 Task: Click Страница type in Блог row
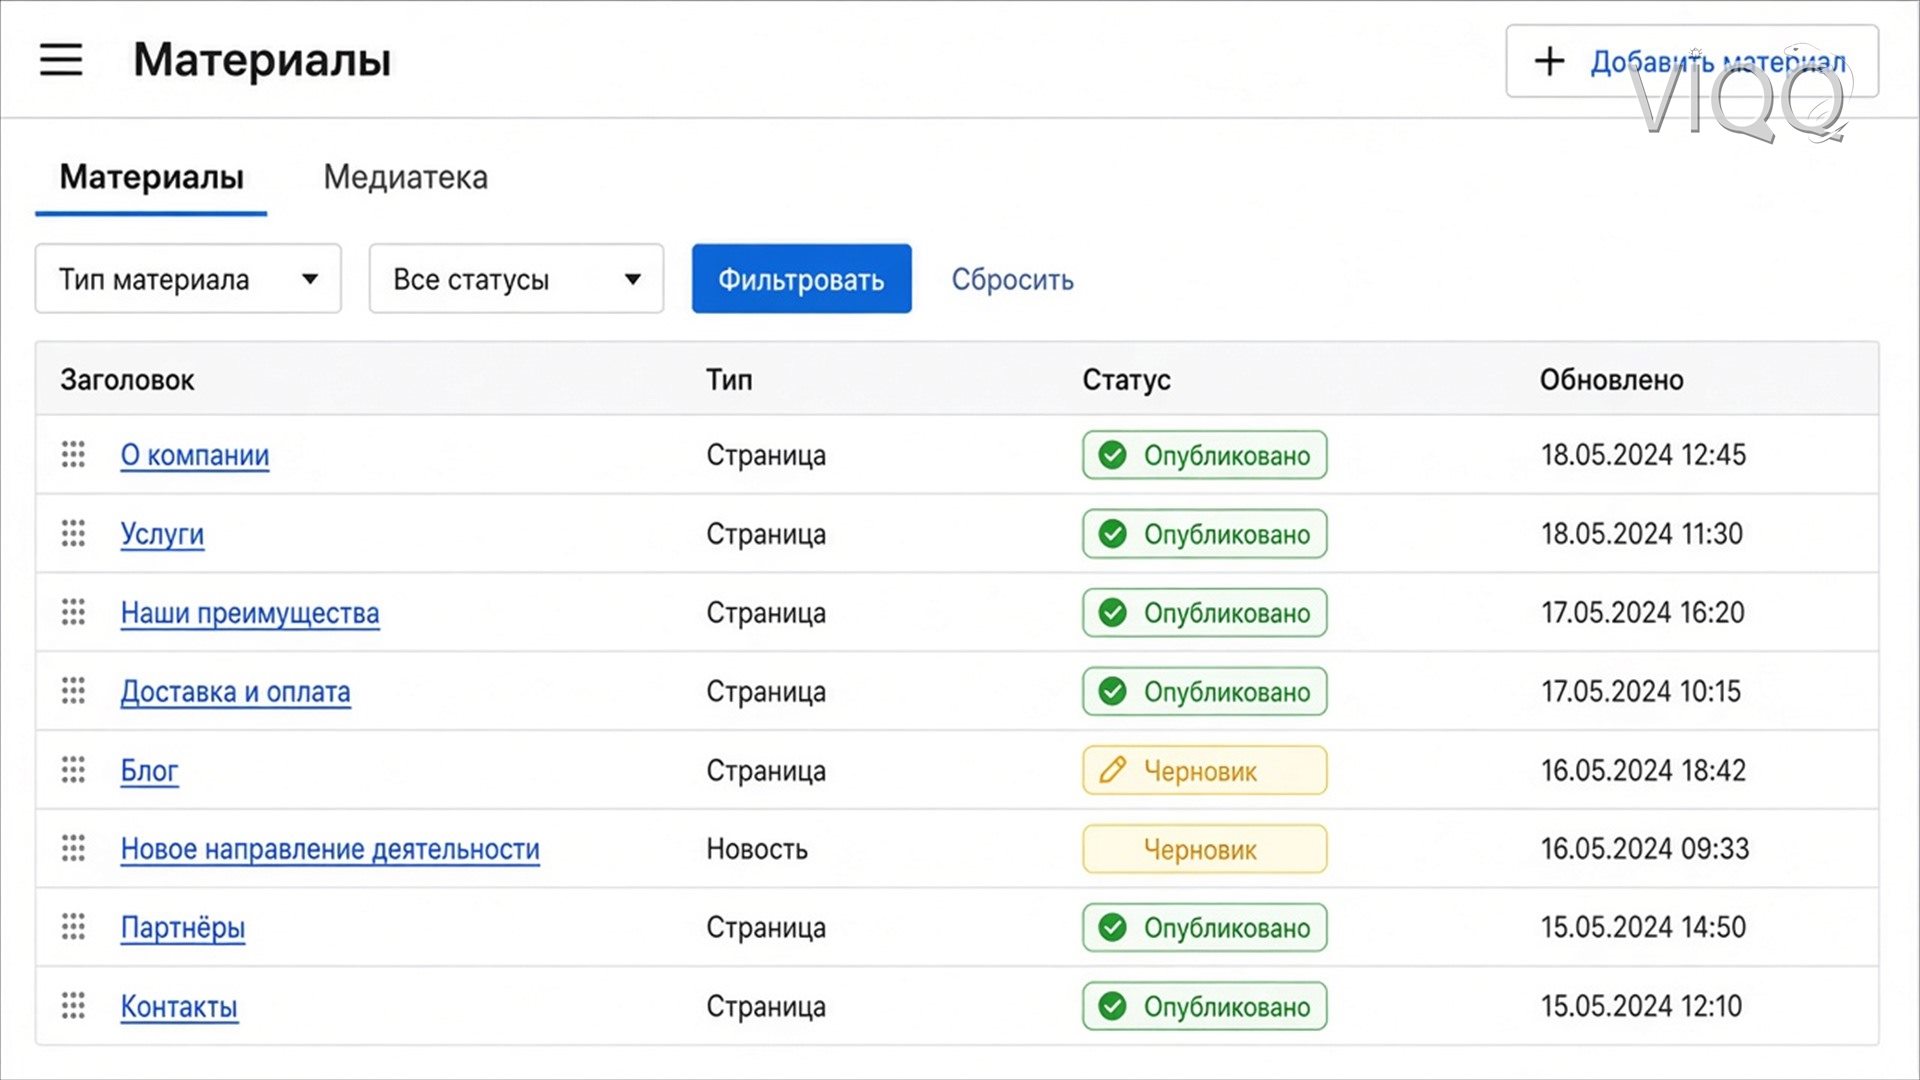click(x=766, y=771)
